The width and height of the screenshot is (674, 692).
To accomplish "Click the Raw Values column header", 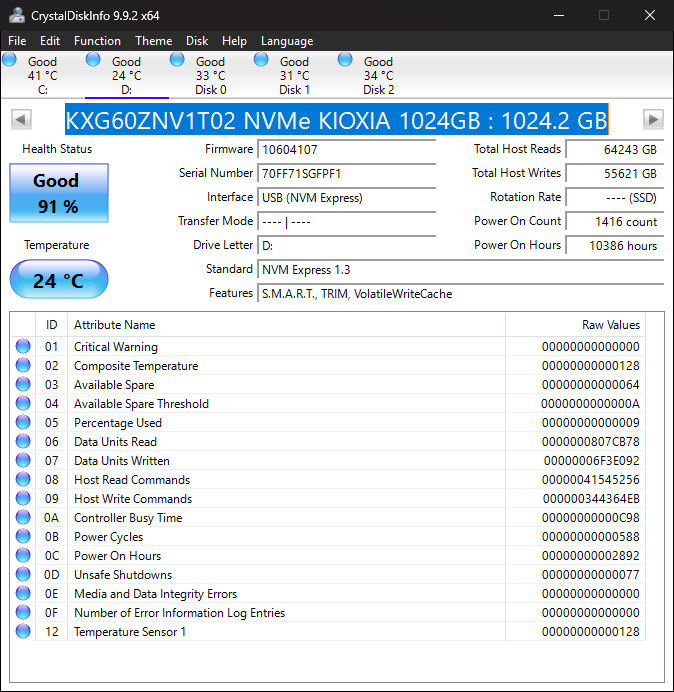I will [x=575, y=325].
